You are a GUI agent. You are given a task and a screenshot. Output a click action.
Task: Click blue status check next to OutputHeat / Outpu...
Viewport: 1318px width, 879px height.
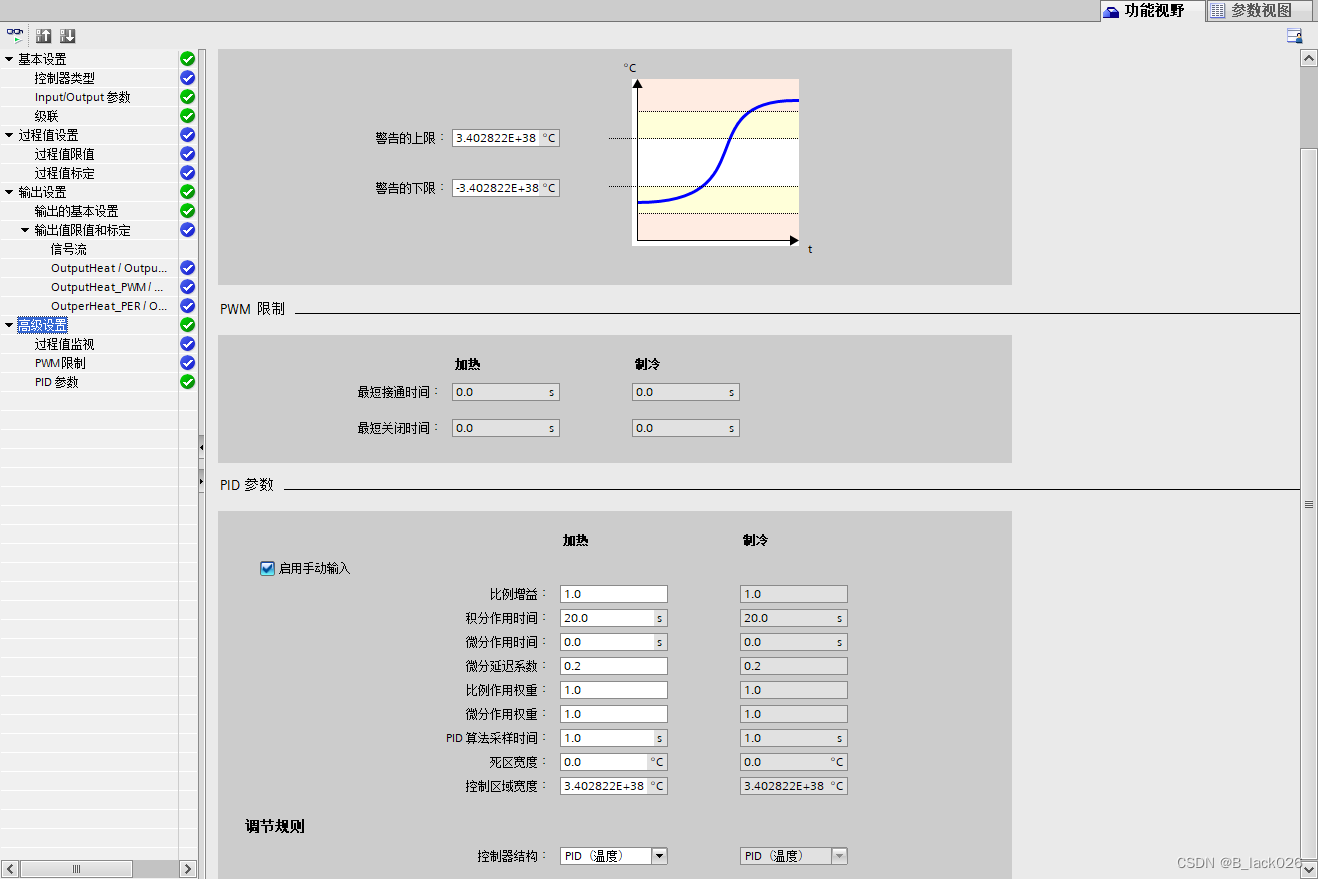pos(187,268)
